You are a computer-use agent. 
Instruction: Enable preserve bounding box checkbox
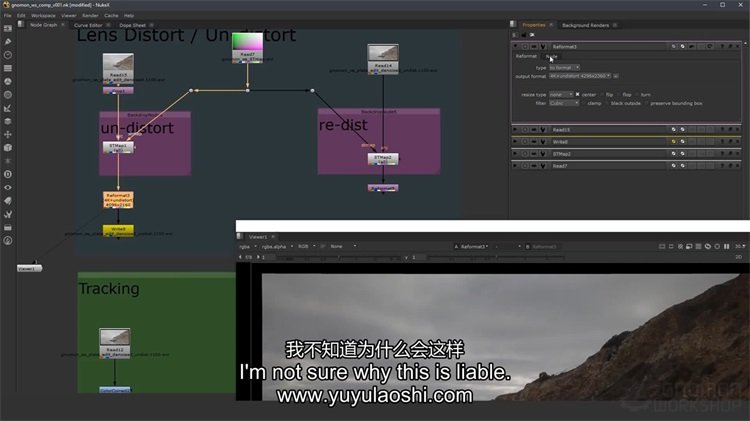(x=647, y=103)
